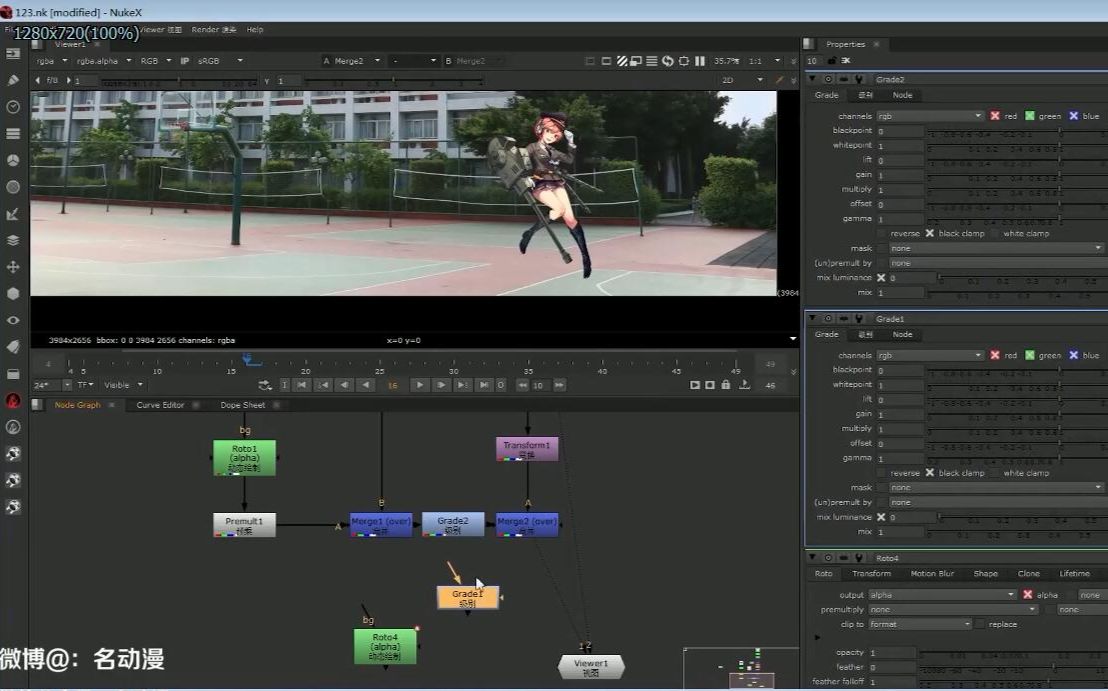Click the clipping warning stripes icon
This screenshot has width=1108, height=691.
coord(622,61)
